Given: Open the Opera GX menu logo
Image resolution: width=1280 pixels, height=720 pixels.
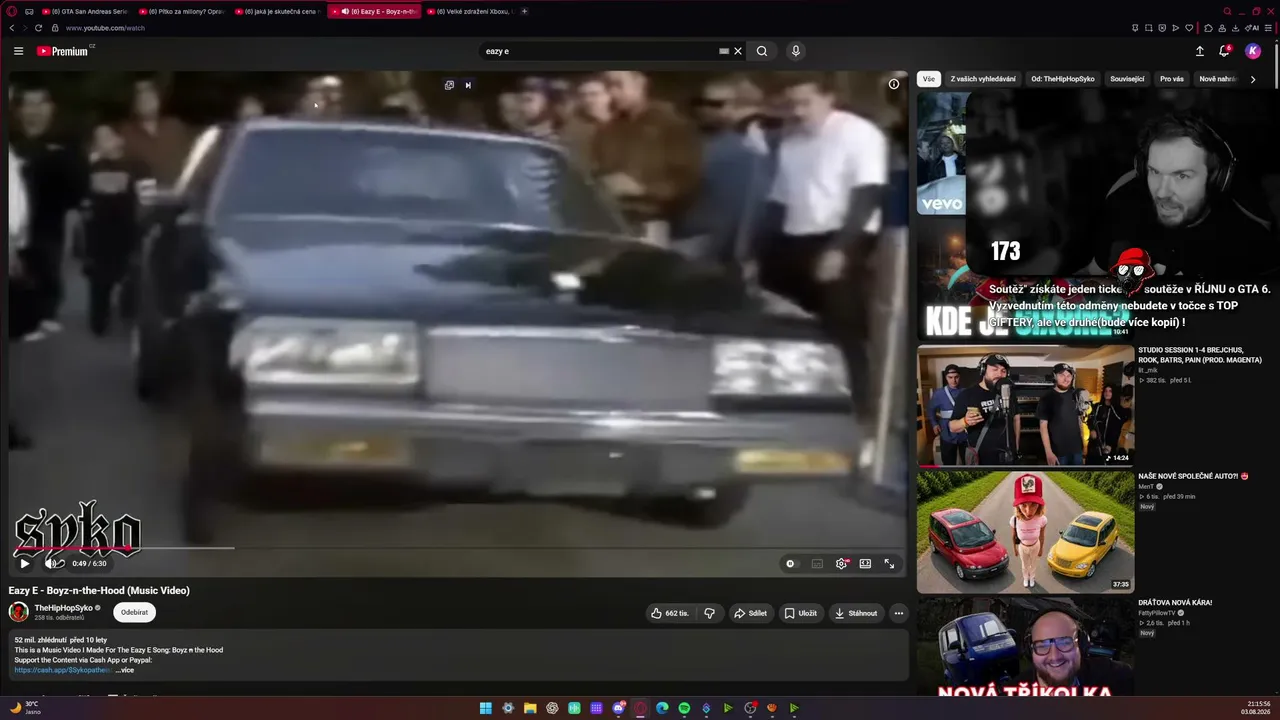Looking at the screenshot, I should coord(12,11).
